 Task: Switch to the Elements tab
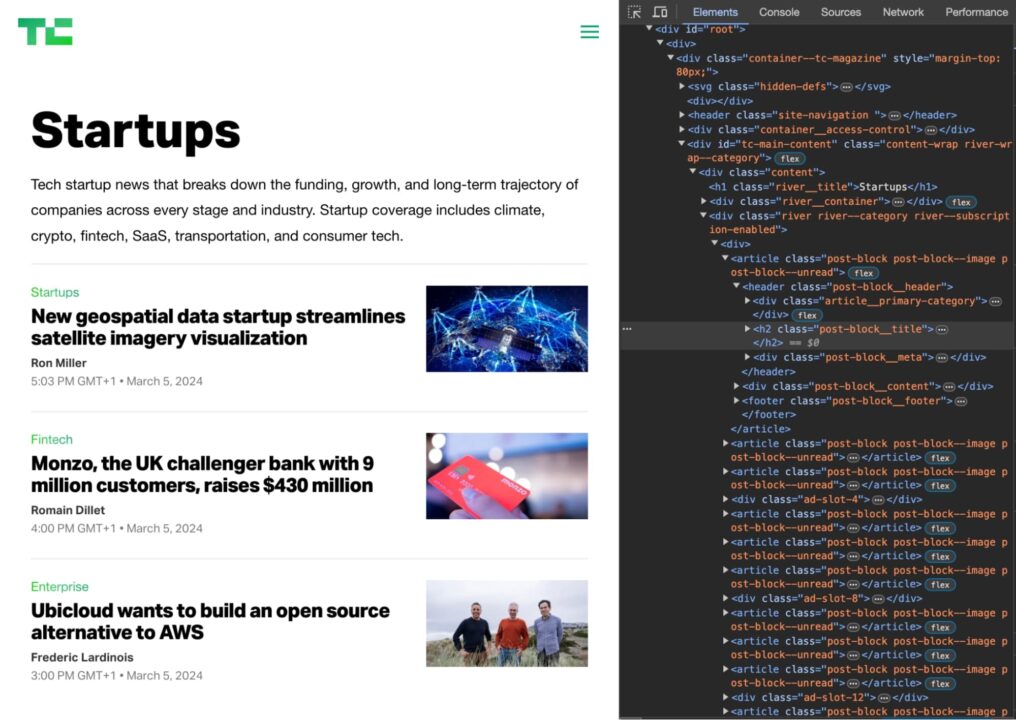click(715, 12)
